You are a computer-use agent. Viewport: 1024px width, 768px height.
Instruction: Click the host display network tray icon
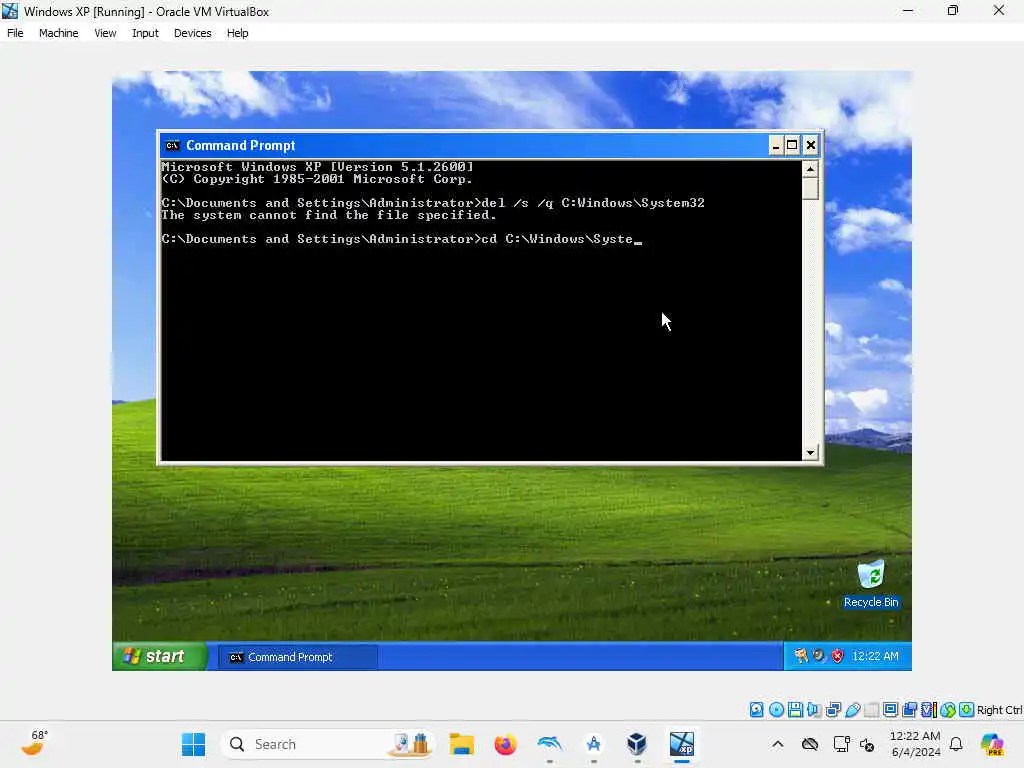tap(842, 744)
